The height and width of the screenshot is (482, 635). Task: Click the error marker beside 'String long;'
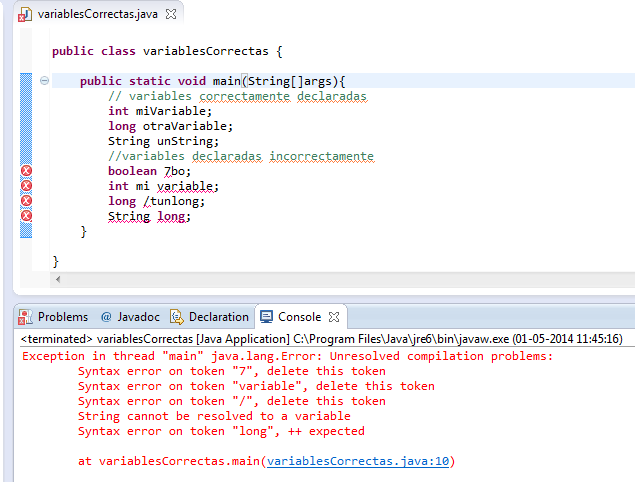pyautogui.click(x=26, y=216)
